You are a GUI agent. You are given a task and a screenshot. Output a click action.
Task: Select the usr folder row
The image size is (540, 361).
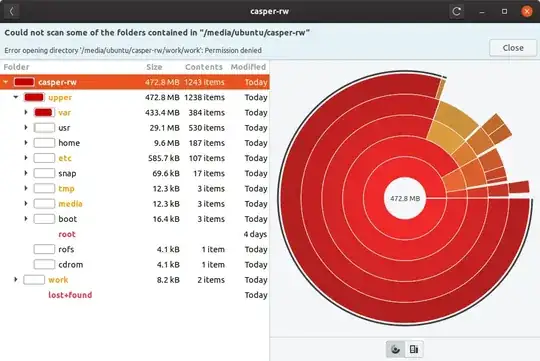[x=135, y=127]
